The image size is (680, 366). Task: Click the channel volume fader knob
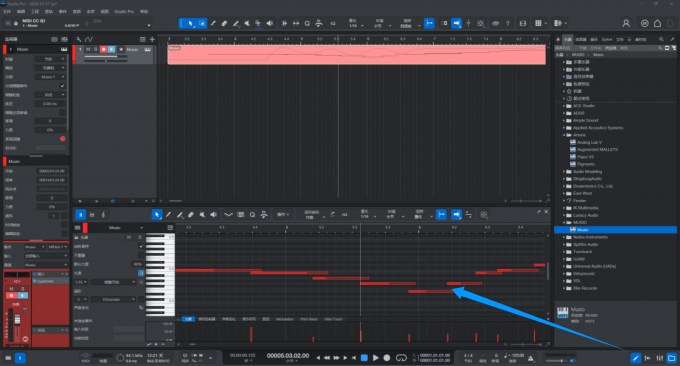[18, 320]
